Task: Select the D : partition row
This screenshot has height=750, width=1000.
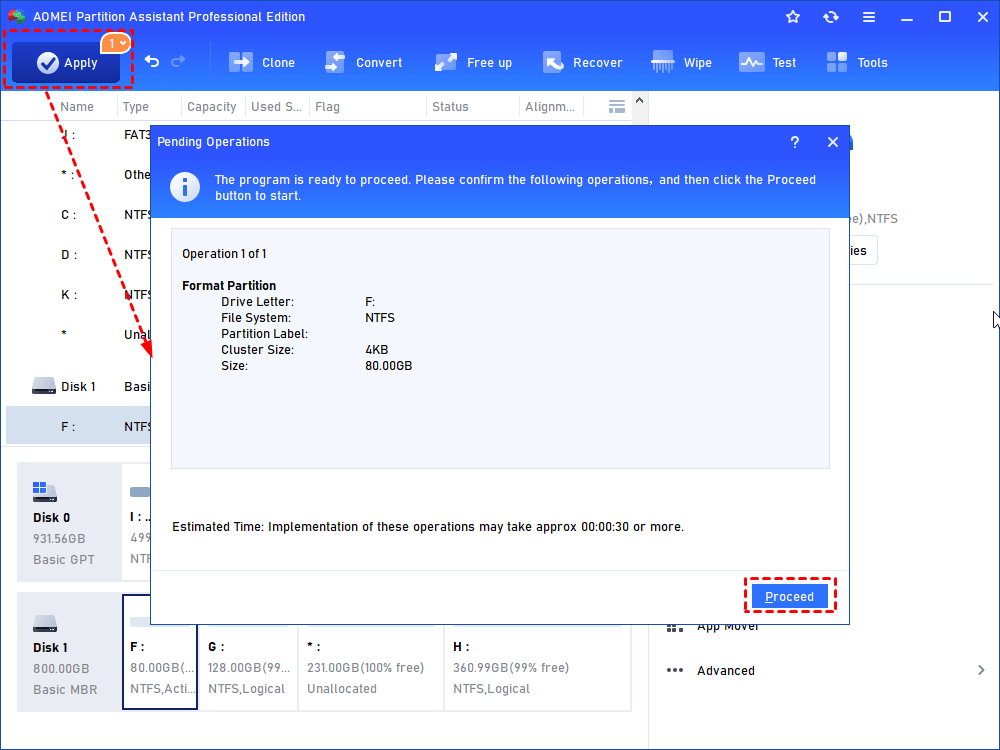Action: [x=78, y=254]
